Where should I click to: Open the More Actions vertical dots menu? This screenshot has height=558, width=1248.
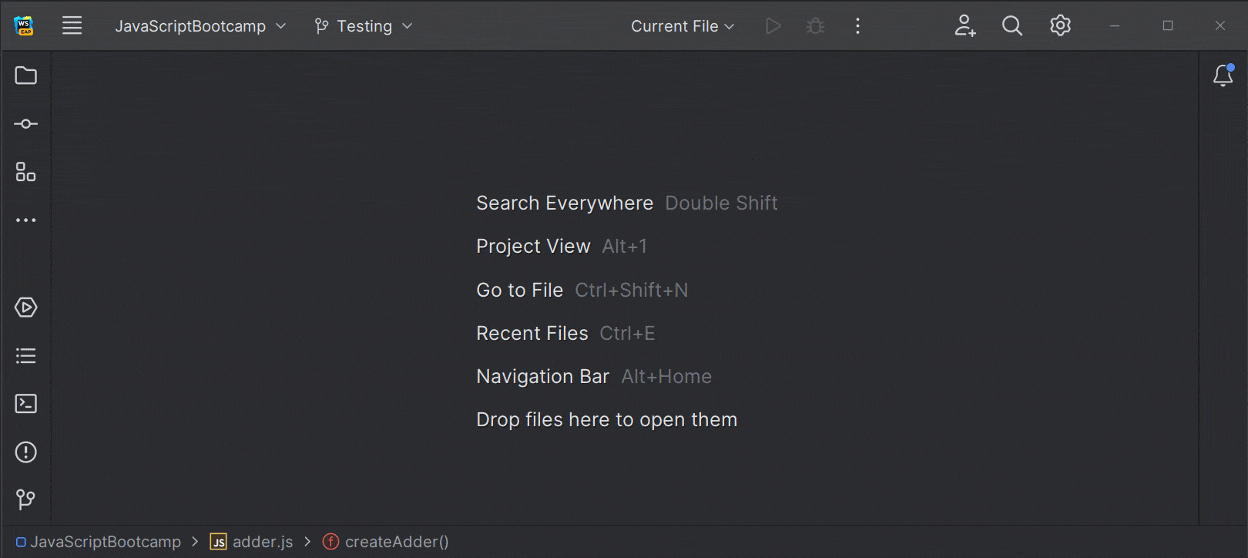pos(857,26)
